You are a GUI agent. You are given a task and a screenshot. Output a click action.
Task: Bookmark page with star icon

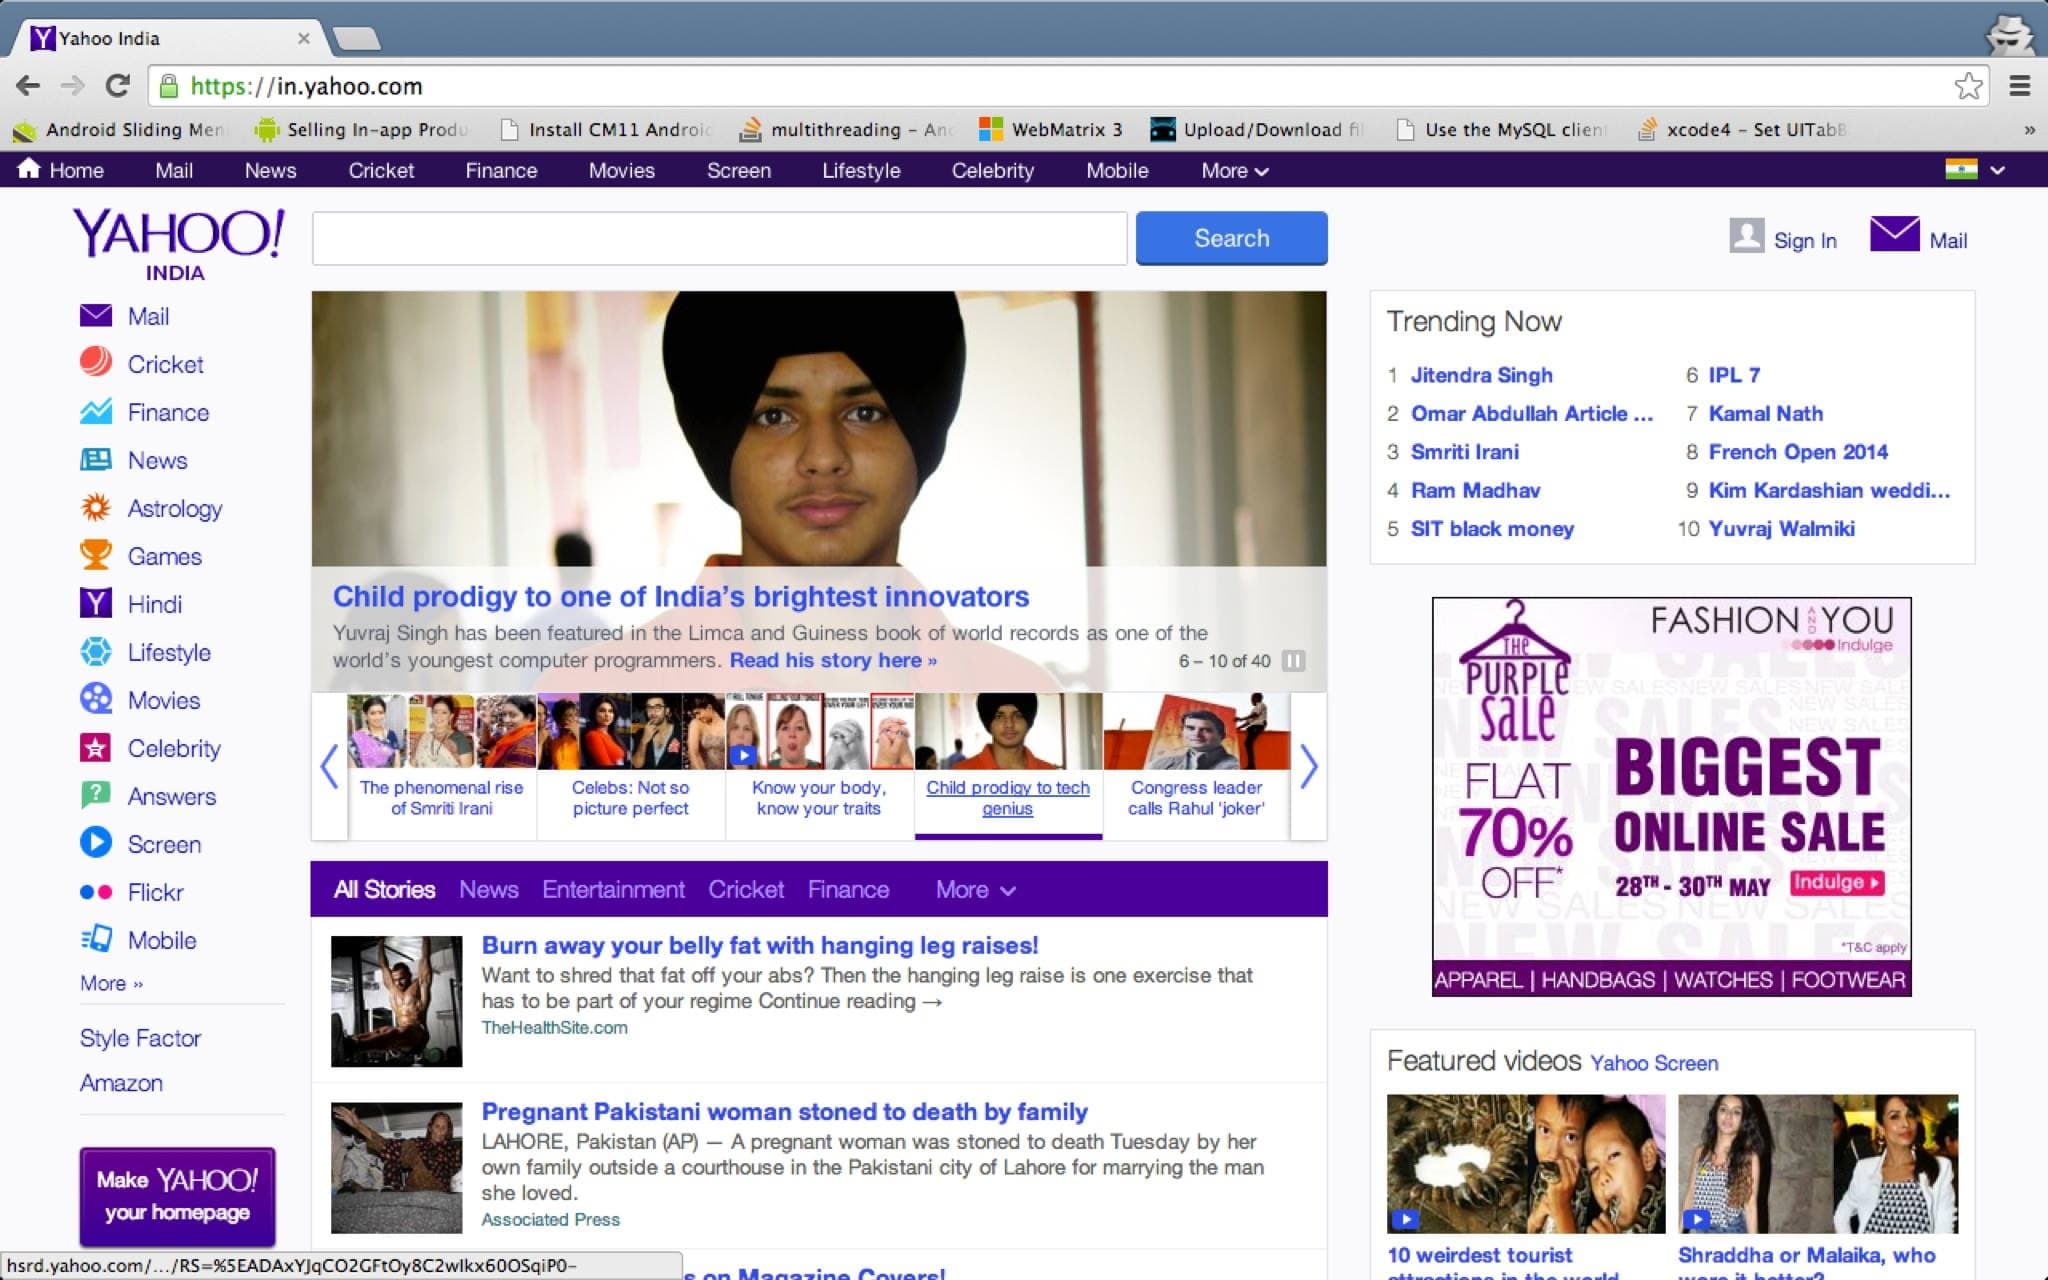1968,86
